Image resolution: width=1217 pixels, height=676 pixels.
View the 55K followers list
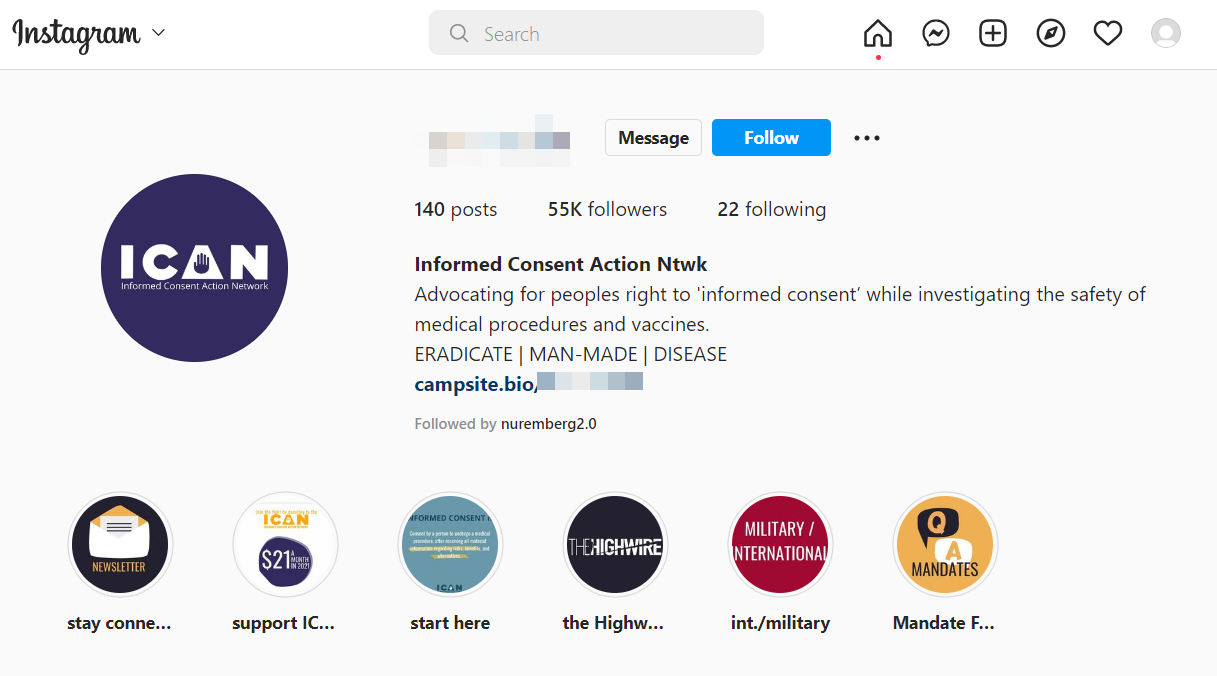607,210
